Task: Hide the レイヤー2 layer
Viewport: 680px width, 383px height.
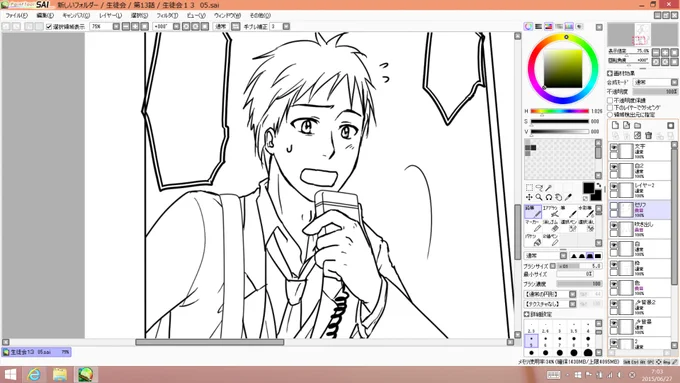Action: tap(614, 187)
